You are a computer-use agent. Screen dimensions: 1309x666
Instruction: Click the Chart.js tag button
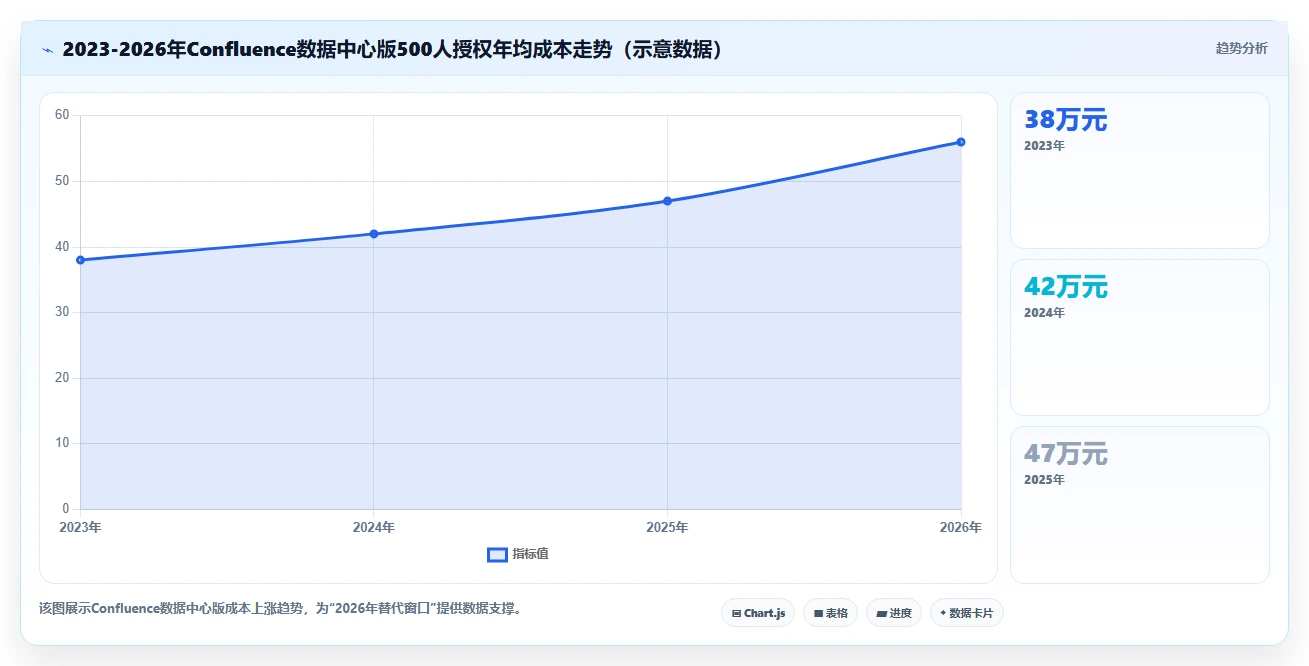pyautogui.click(x=758, y=613)
